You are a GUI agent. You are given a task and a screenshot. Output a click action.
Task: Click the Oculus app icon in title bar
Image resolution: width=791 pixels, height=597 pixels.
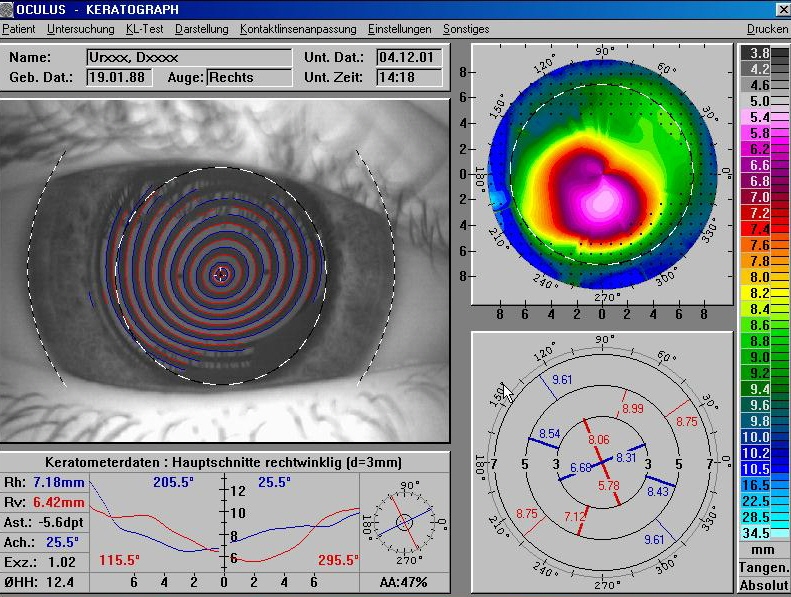click(7, 9)
